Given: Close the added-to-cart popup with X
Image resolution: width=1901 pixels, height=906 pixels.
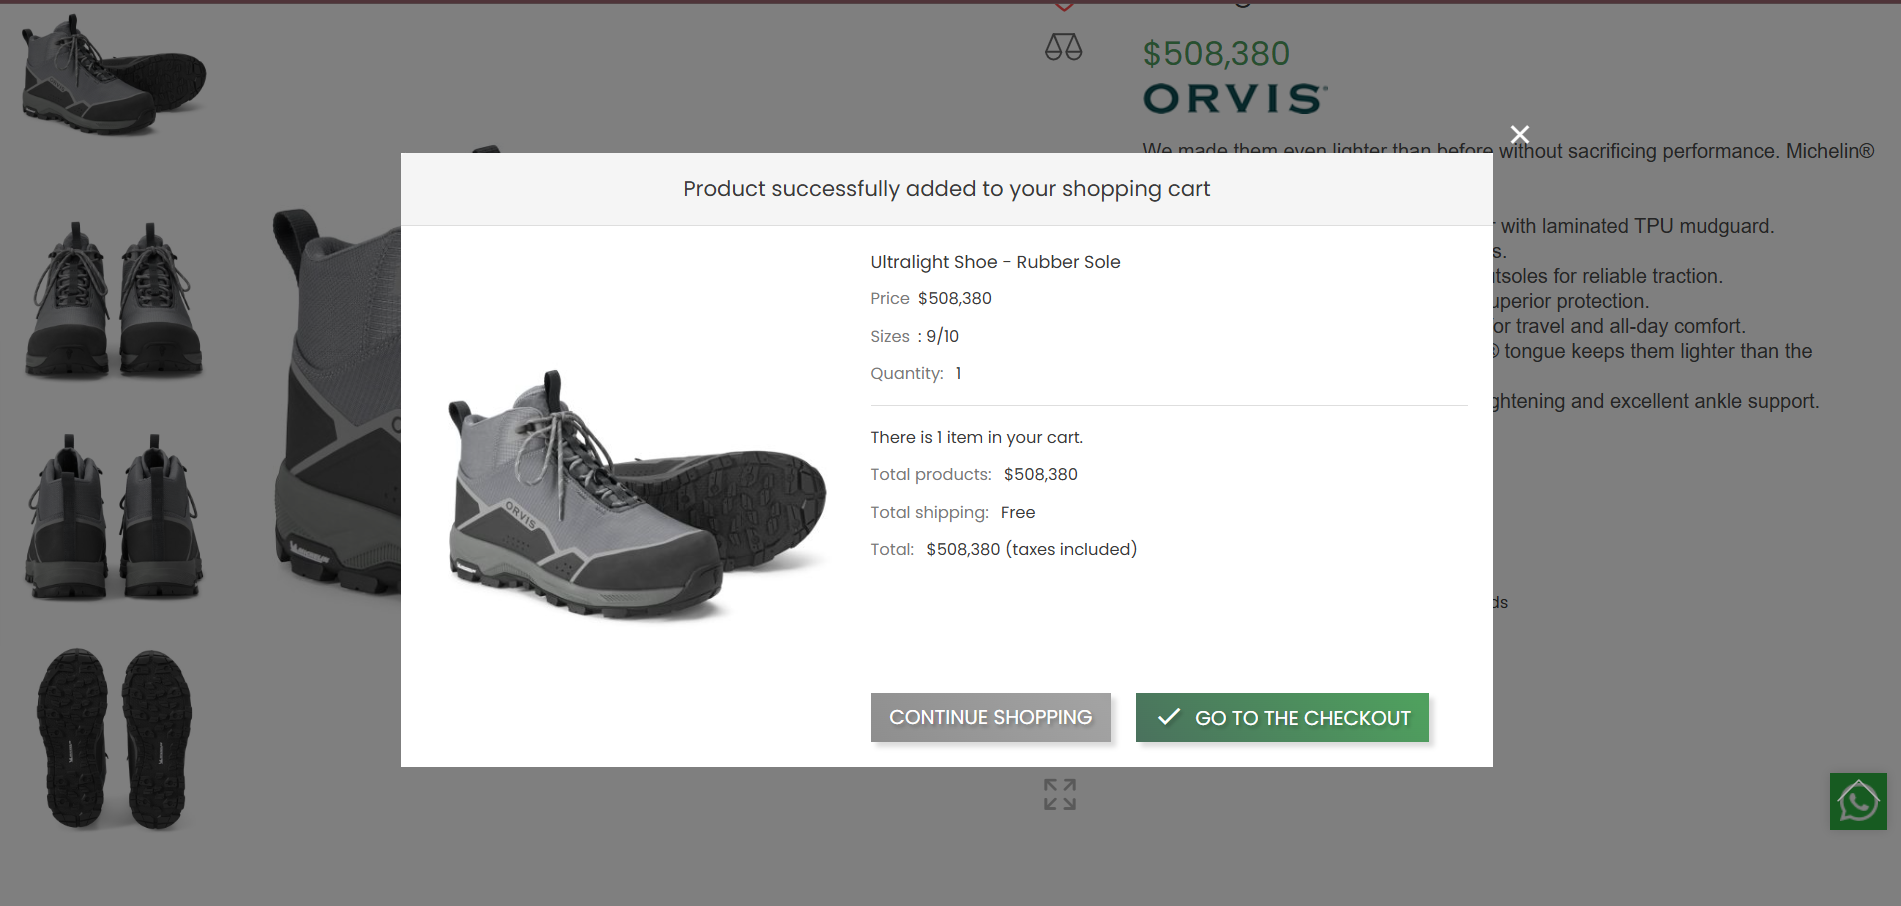Looking at the screenshot, I should pyautogui.click(x=1519, y=134).
